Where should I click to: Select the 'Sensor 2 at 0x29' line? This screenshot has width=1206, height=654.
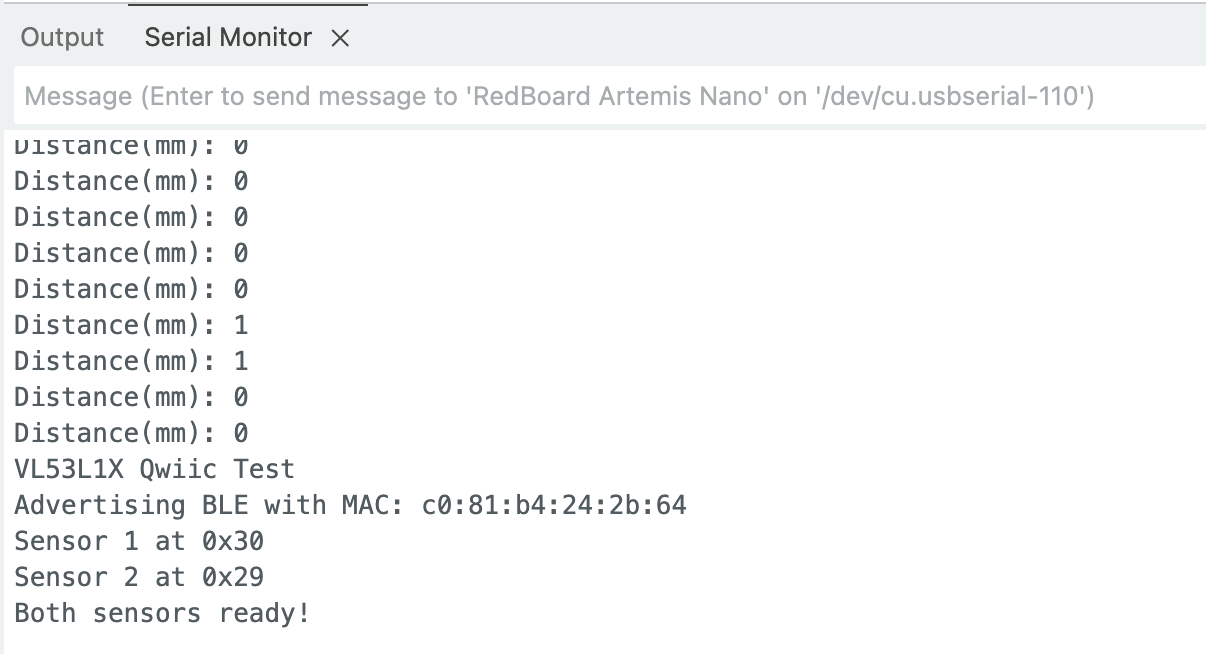pos(139,576)
